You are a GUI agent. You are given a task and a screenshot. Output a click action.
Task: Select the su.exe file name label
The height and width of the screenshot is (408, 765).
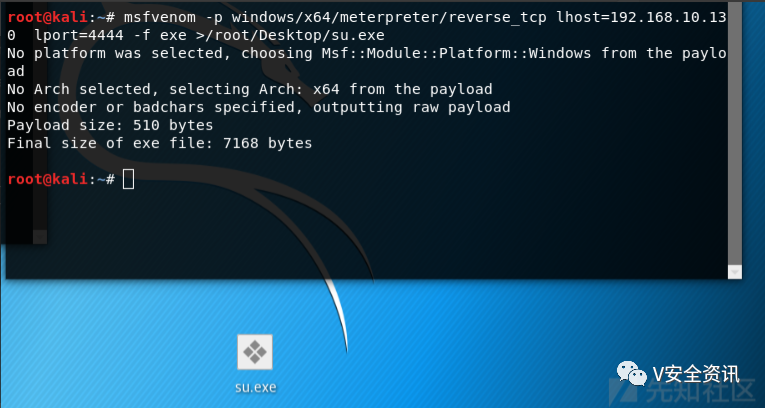click(x=256, y=387)
